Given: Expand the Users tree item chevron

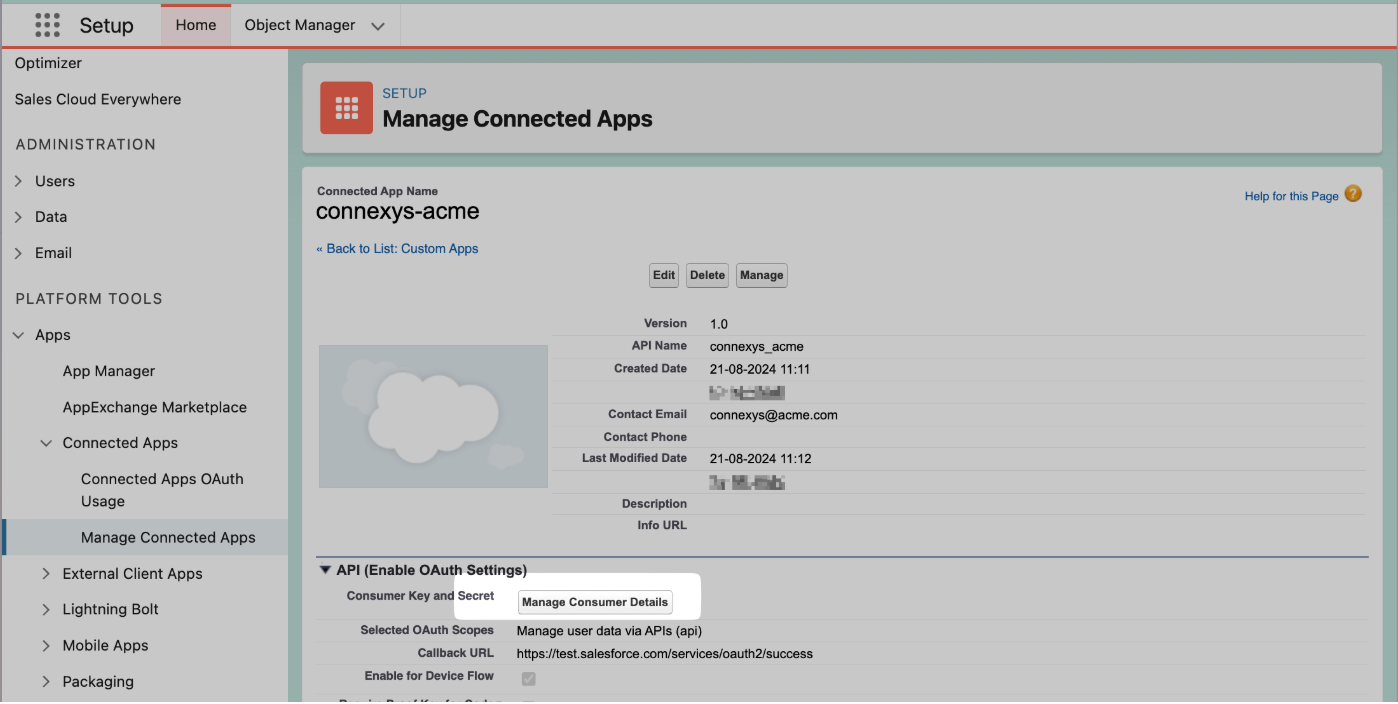Looking at the screenshot, I should (x=18, y=181).
